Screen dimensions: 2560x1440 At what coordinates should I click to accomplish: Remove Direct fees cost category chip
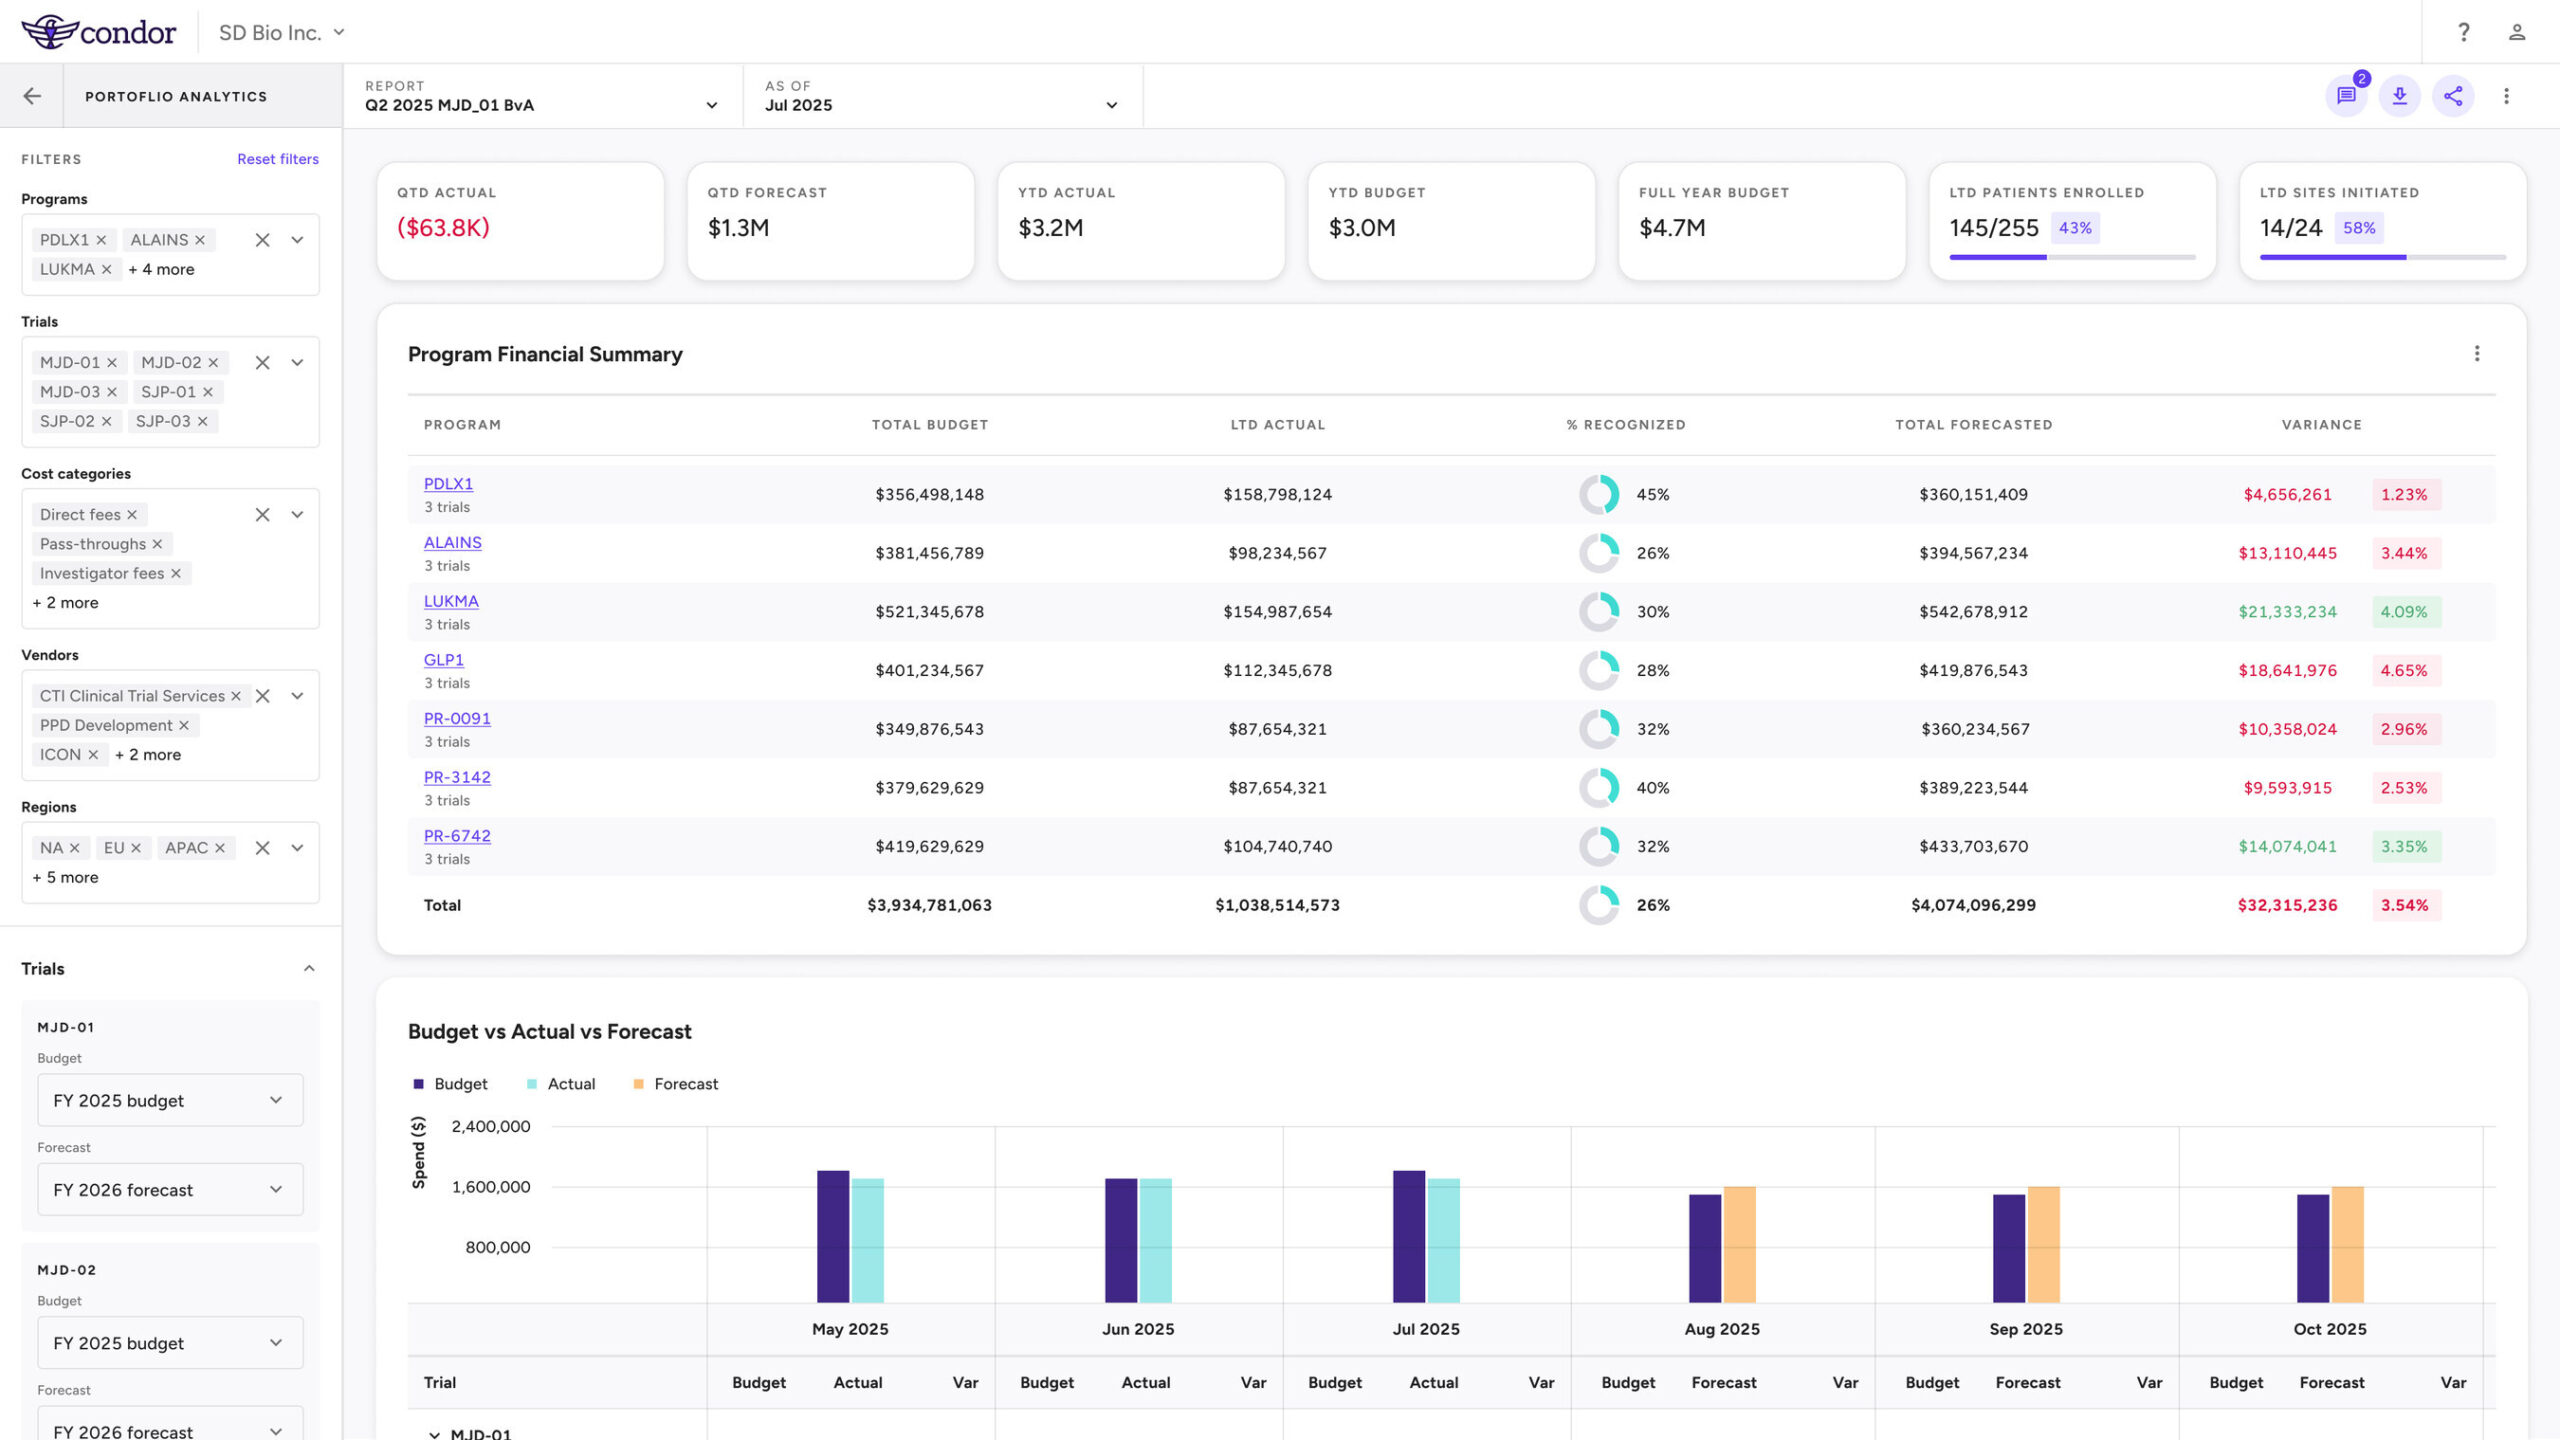(132, 515)
